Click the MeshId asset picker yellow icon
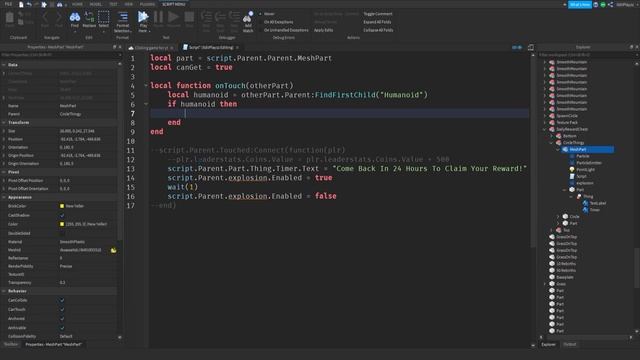 pyautogui.click(x=113, y=250)
